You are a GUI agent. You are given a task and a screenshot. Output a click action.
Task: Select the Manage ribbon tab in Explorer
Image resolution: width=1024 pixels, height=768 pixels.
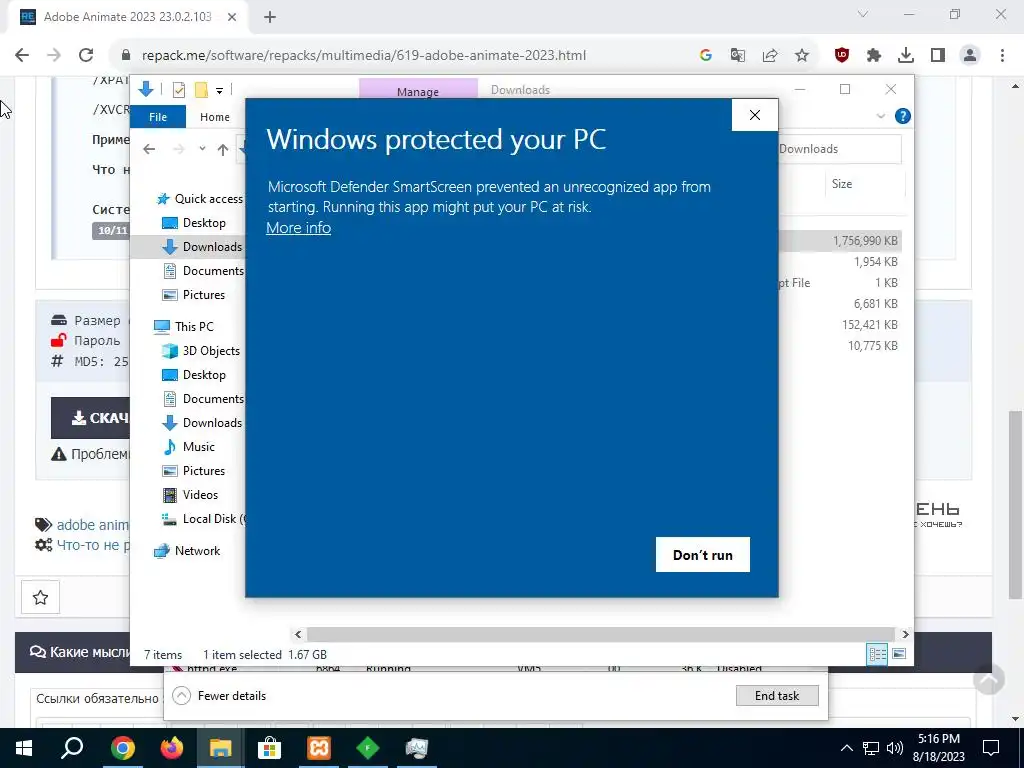pyautogui.click(x=418, y=92)
